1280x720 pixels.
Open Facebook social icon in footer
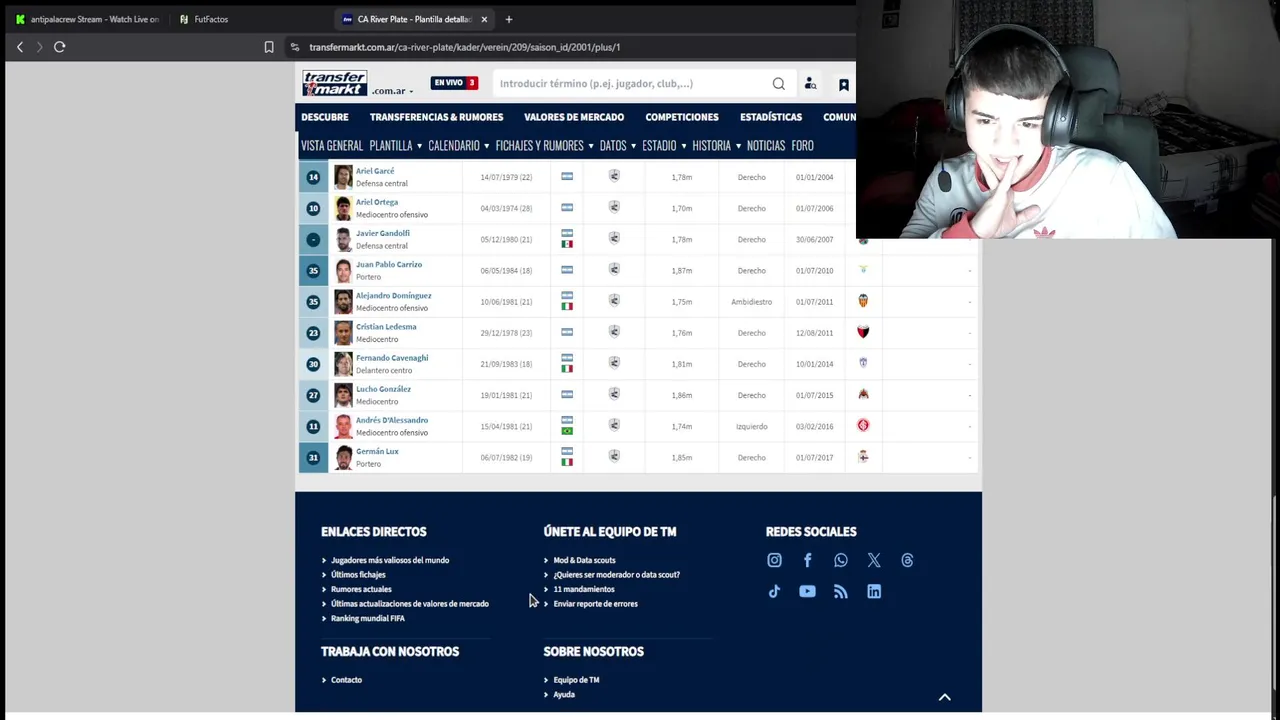tap(807, 561)
